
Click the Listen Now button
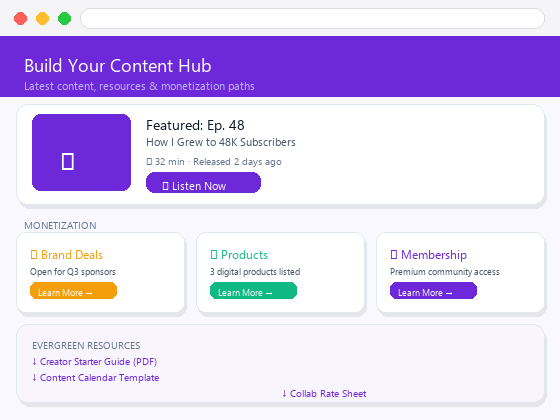click(203, 182)
